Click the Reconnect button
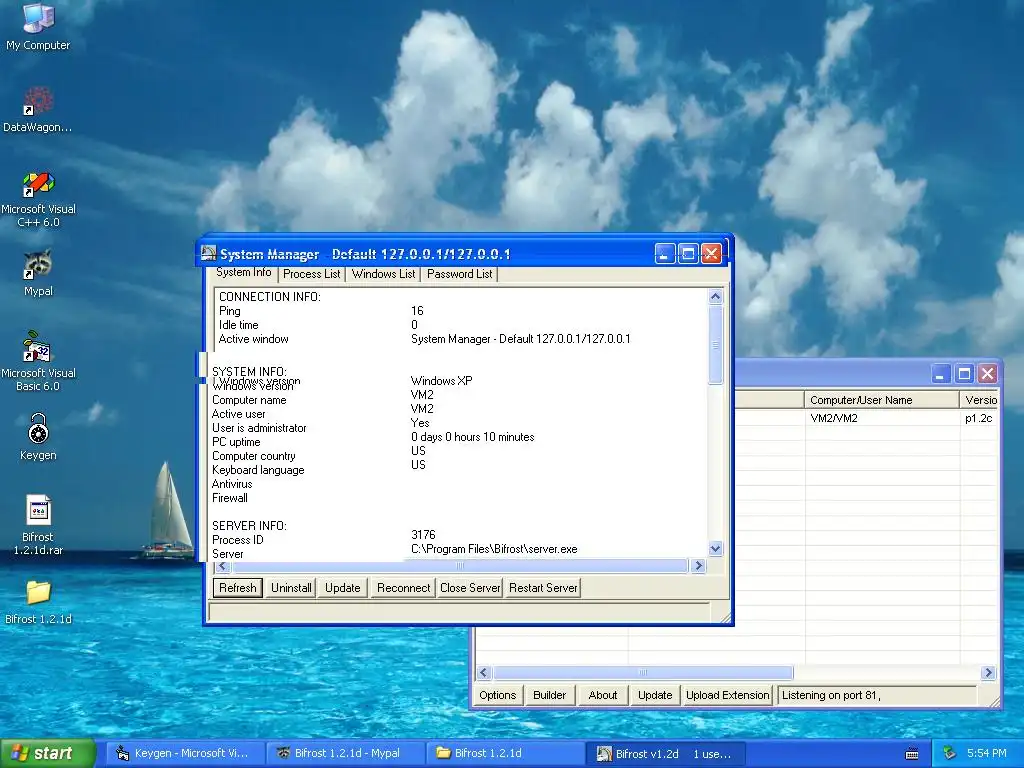Viewport: 1024px width, 768px height. click(x=404, y=588)
